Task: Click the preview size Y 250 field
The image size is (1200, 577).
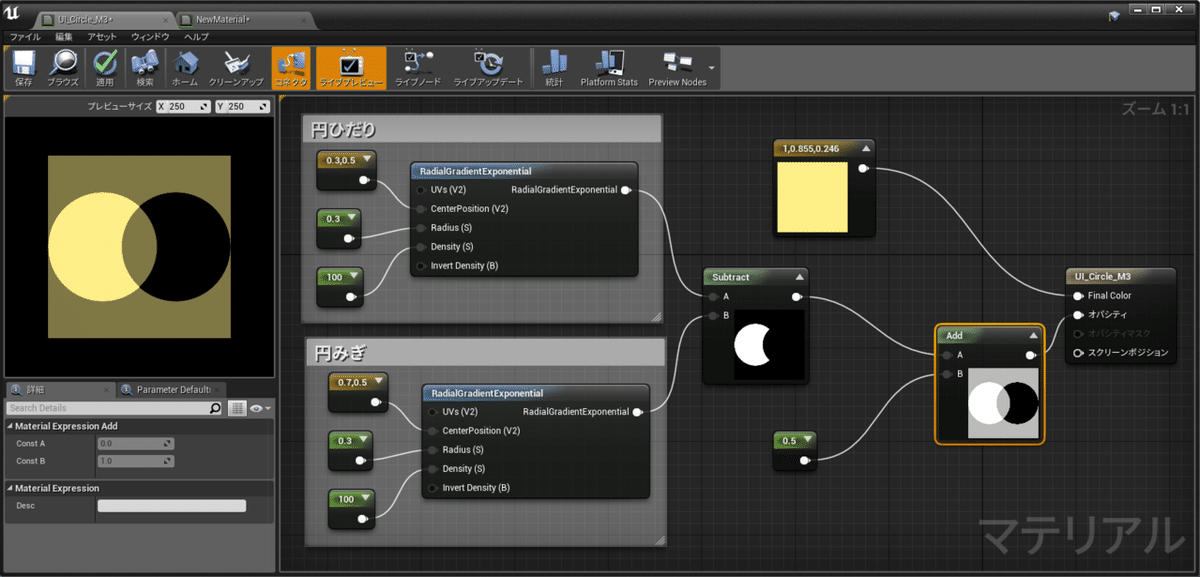Action: (x=243, y=106)
